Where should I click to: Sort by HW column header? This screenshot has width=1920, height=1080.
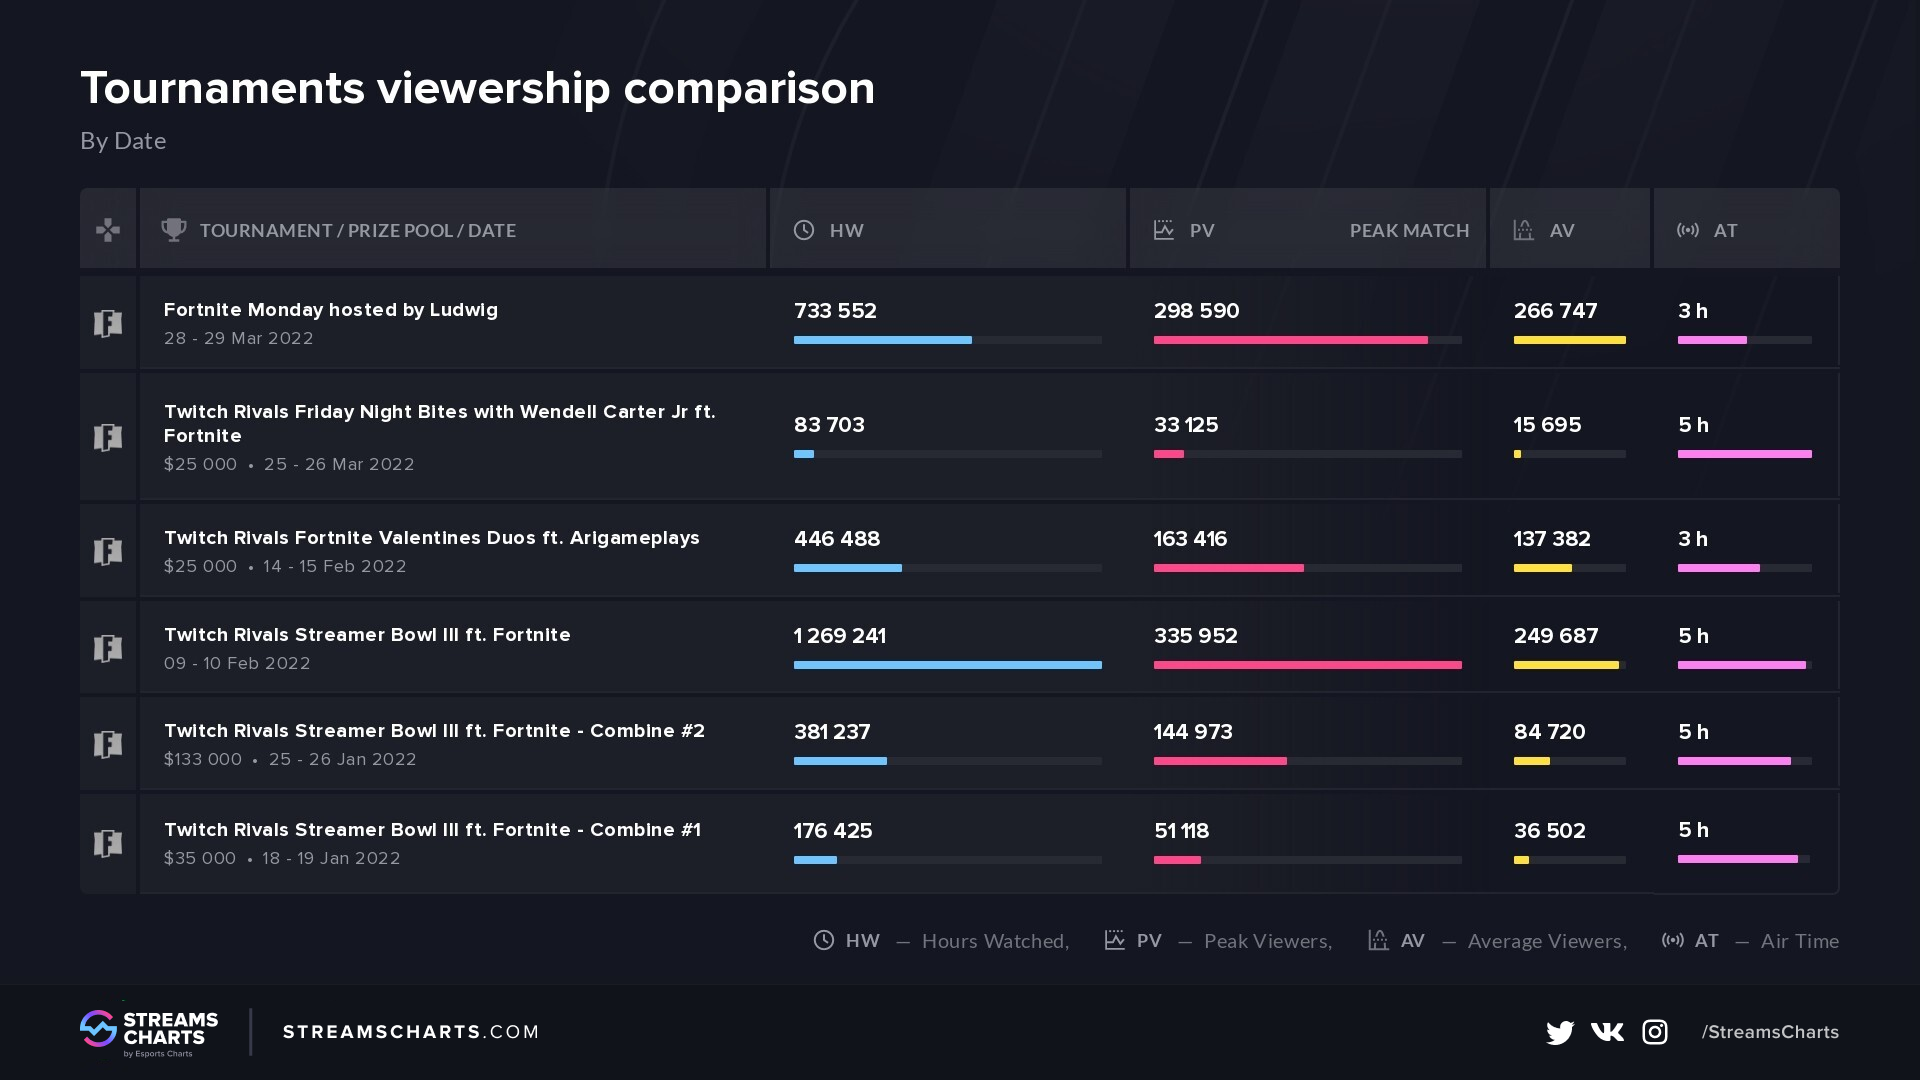click(847, 230)
